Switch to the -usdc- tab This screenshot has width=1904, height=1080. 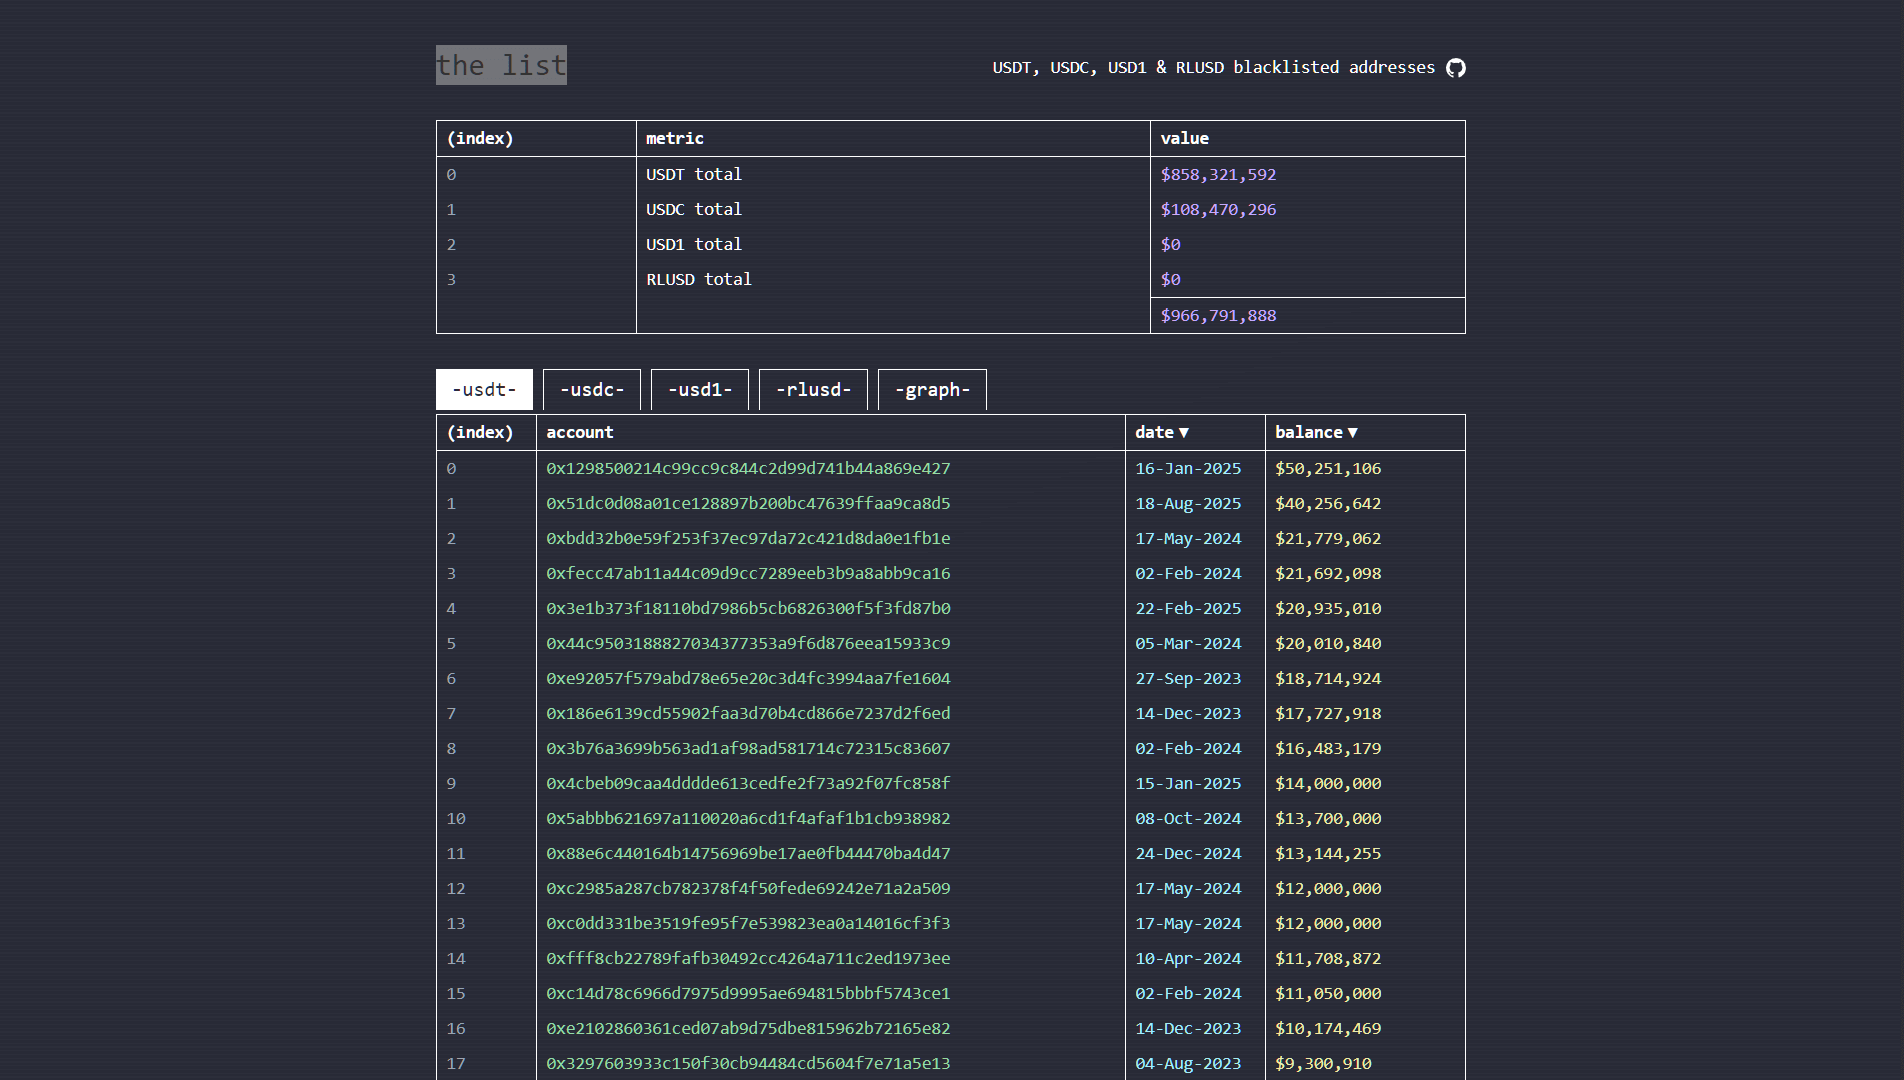(591, 390)
